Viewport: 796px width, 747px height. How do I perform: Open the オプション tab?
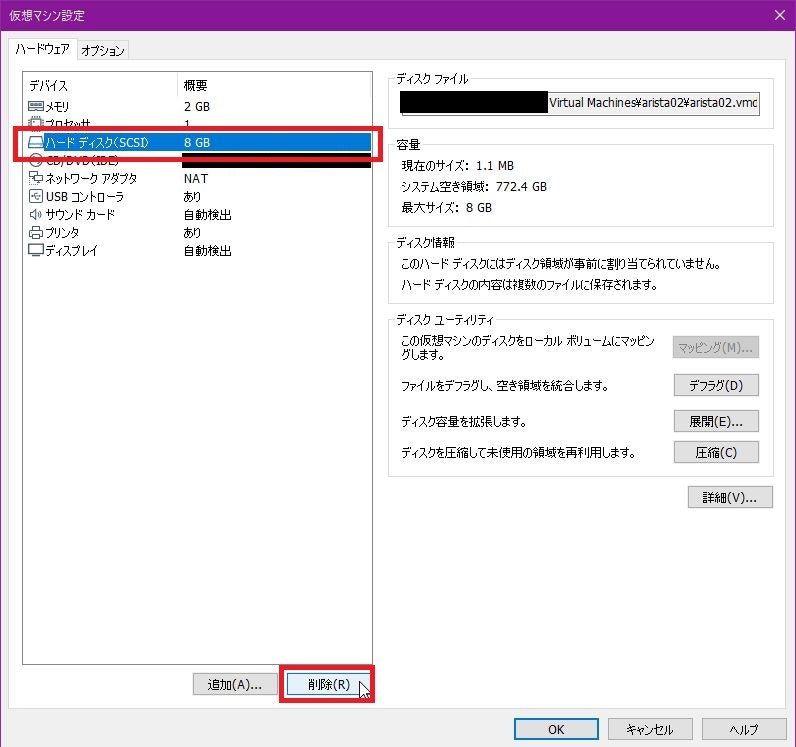103,50
